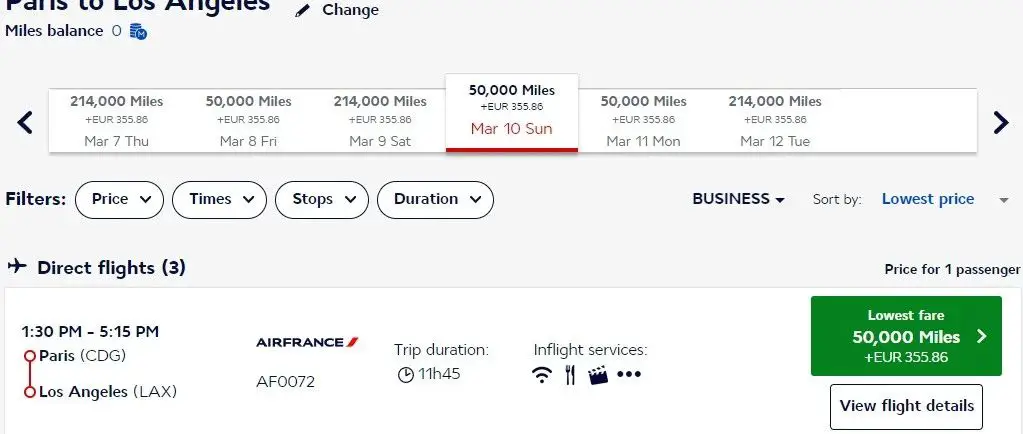Click the Air France airline logo

(x=307, y=342)
